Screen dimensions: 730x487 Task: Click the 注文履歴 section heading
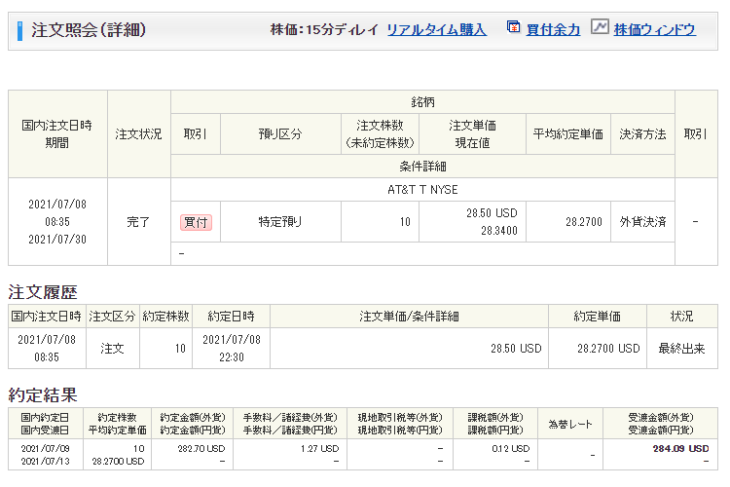point(43,292)
